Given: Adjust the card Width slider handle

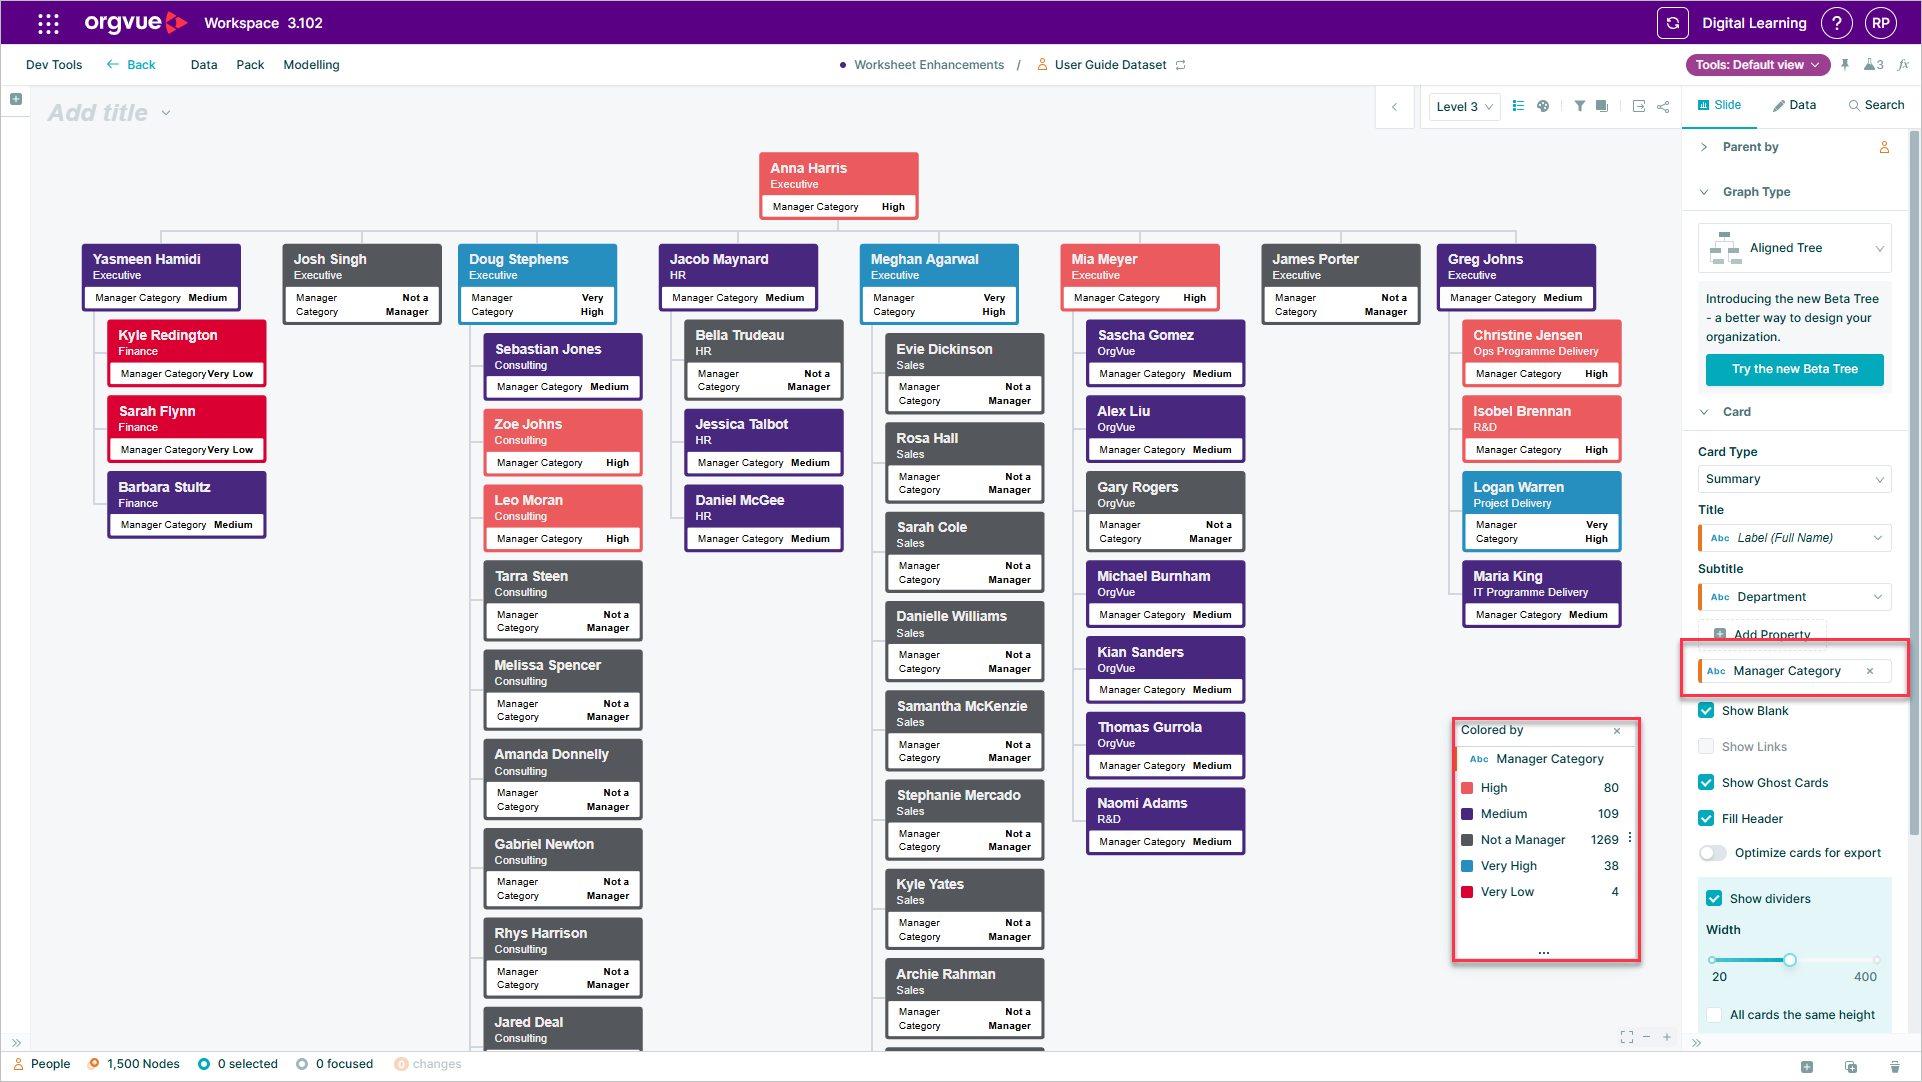Looking at the screenshot, I should [x=1789, y=960].
